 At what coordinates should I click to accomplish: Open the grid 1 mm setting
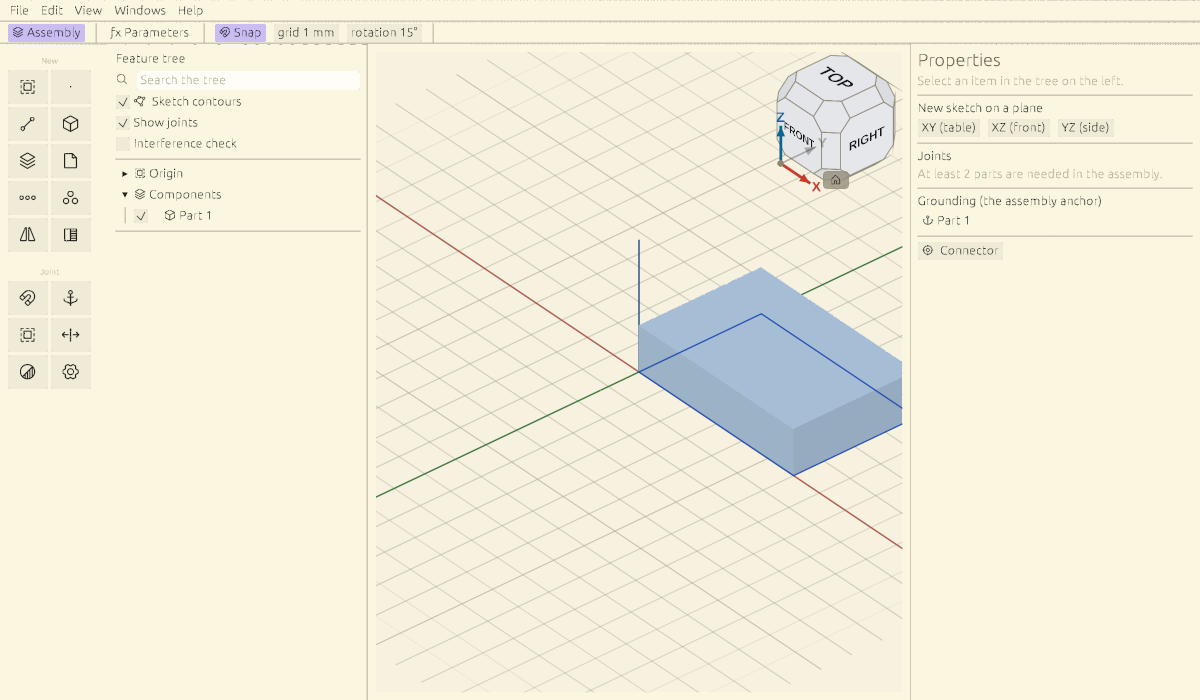[306, 33]
